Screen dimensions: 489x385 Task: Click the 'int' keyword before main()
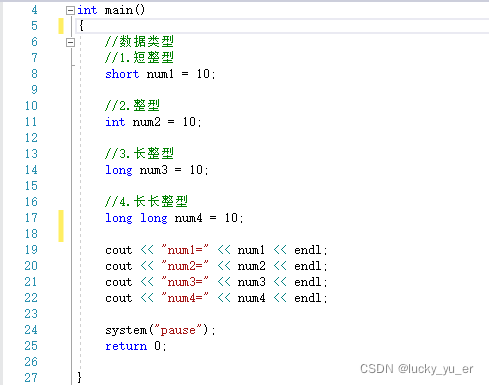(x=87, y=10)
